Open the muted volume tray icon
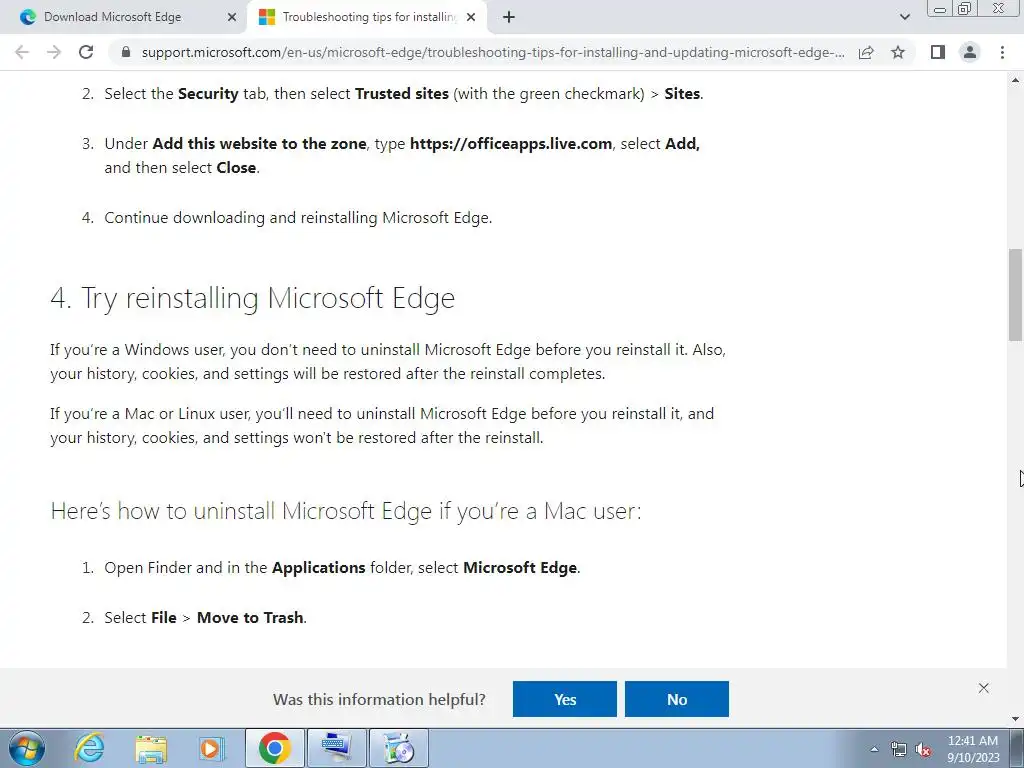The height and width of the screenshot is (768, 1024). pyautogui.click(x=923, y=750)
